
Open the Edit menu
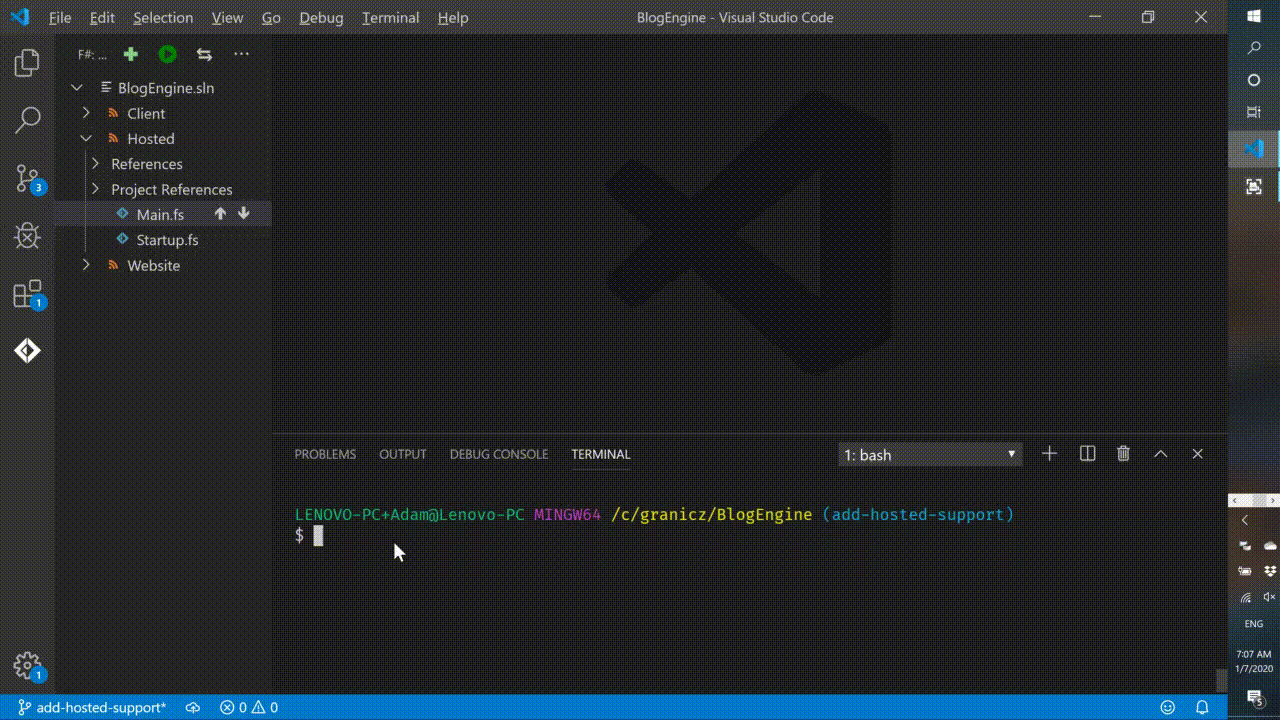[x=102, y=17]
